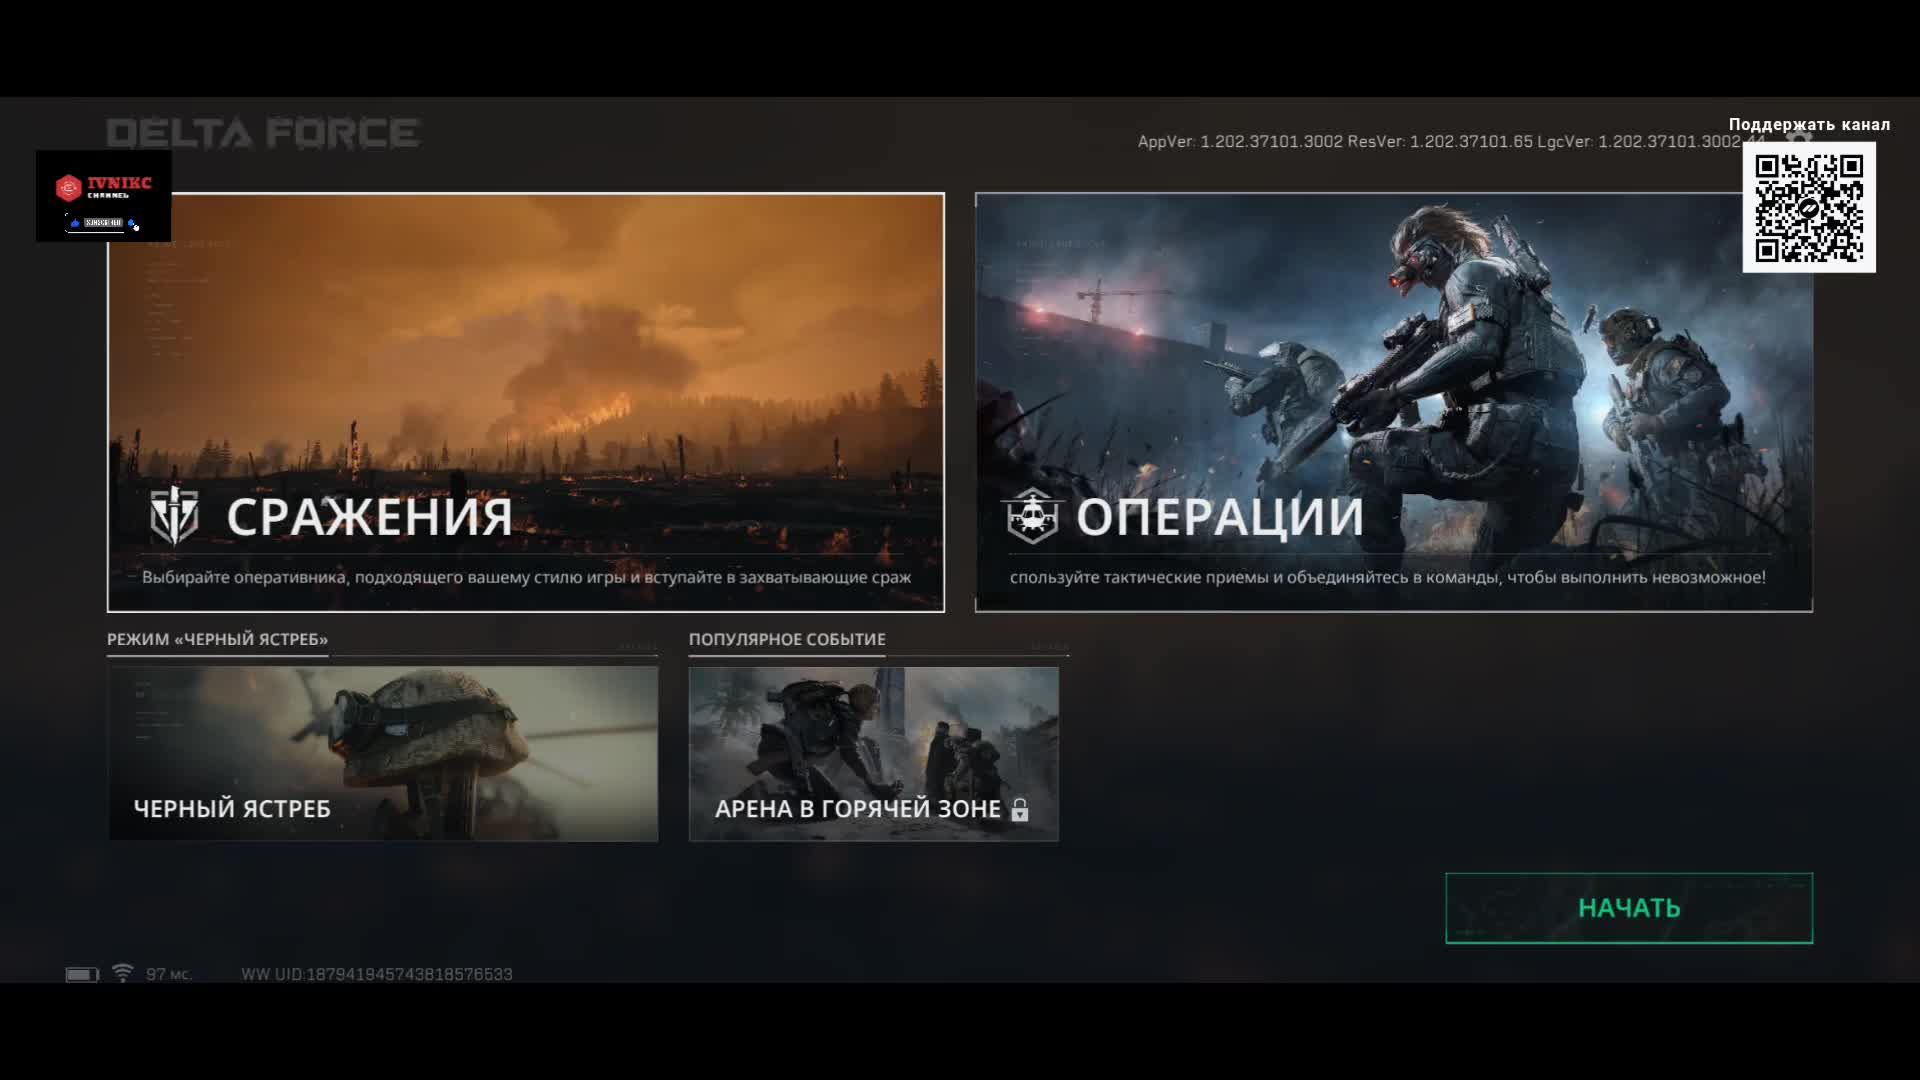Select the Сражения game mode card
Viewport: 1920px width, 1080px height.
point(526,380)
